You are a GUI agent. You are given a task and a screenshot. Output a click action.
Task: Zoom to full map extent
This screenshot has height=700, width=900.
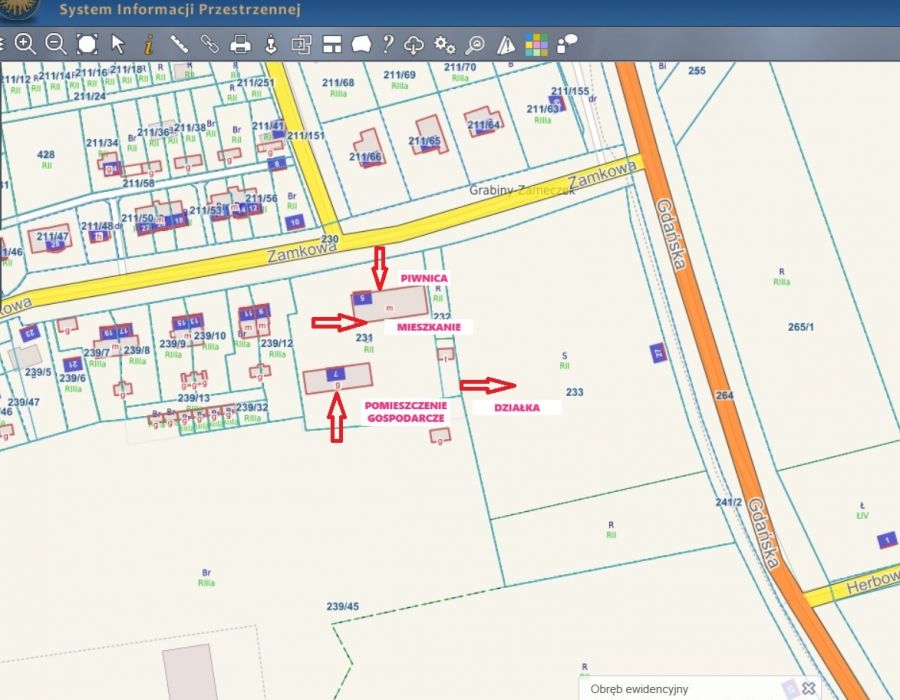click(x=87, y=43)
